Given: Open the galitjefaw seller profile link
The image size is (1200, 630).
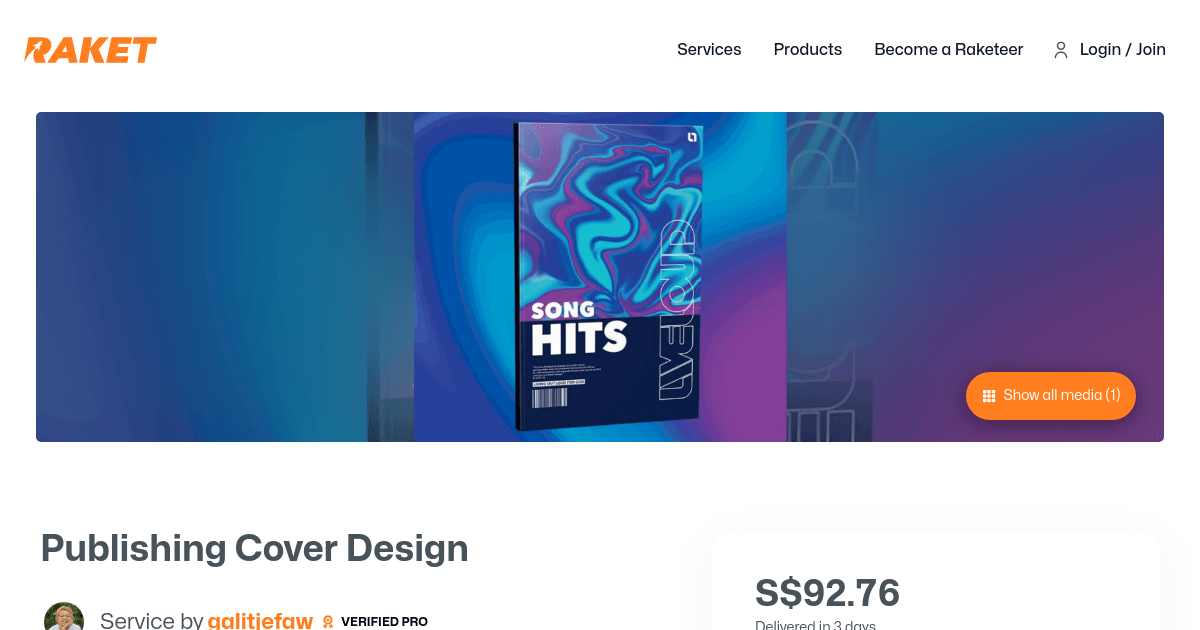Looking at the screenshot, I should (260, 621).
